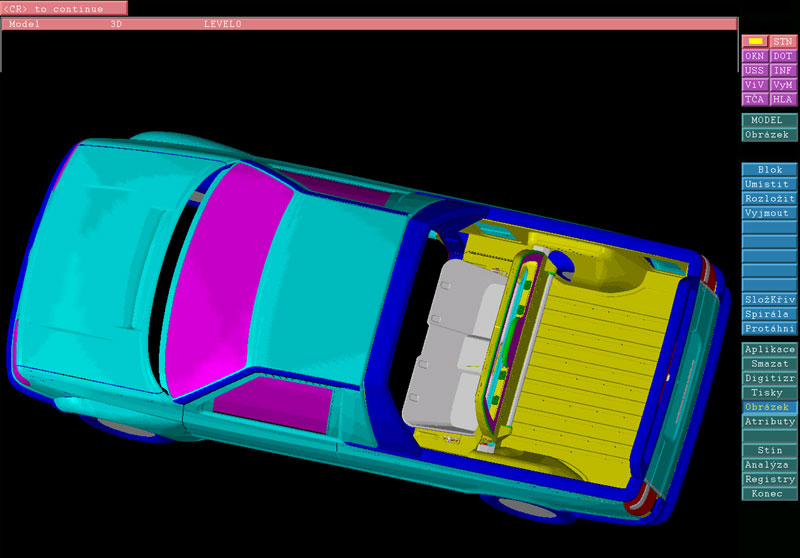Select the OKN button
This screenshot has height=558, width=800.
pos(755,56)
